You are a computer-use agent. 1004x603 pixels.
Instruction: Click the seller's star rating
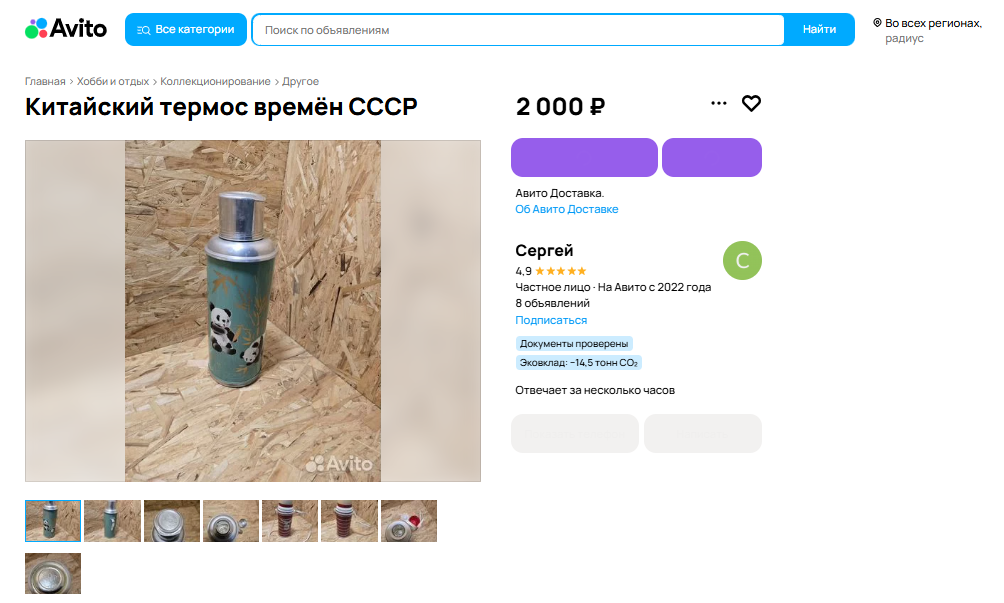click(560, 271)
